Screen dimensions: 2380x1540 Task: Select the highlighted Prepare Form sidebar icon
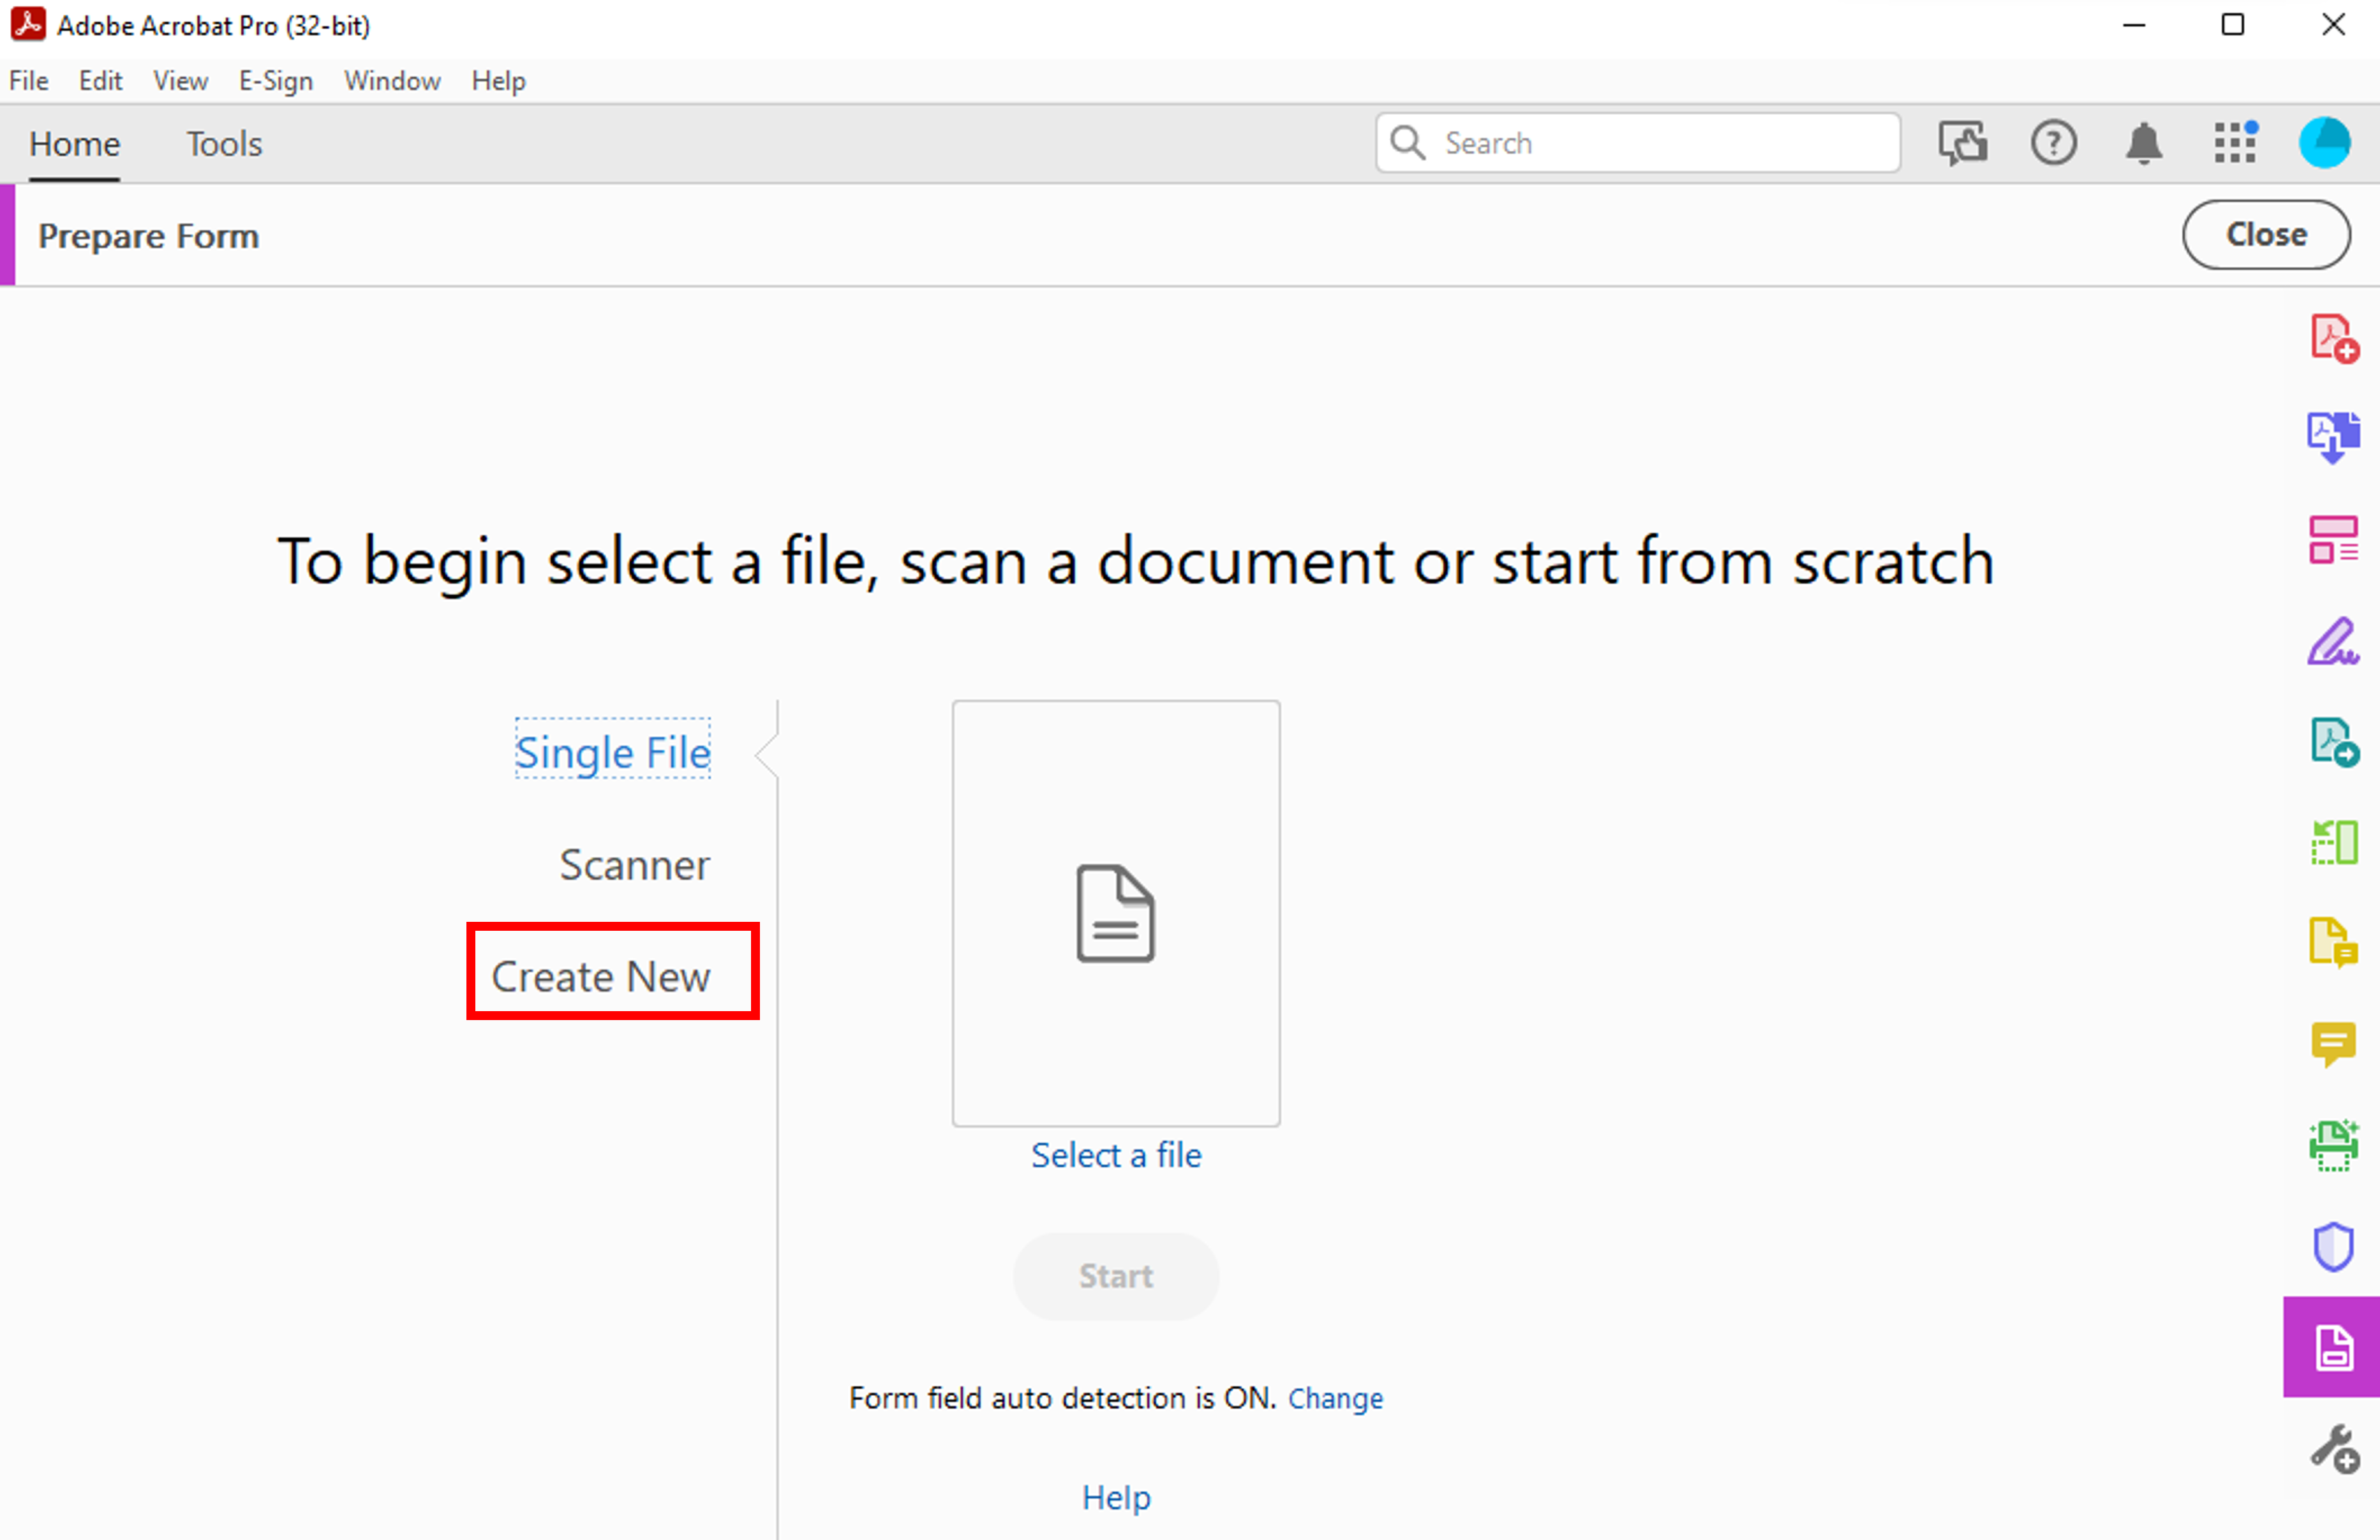(x=2332, y=1347)
